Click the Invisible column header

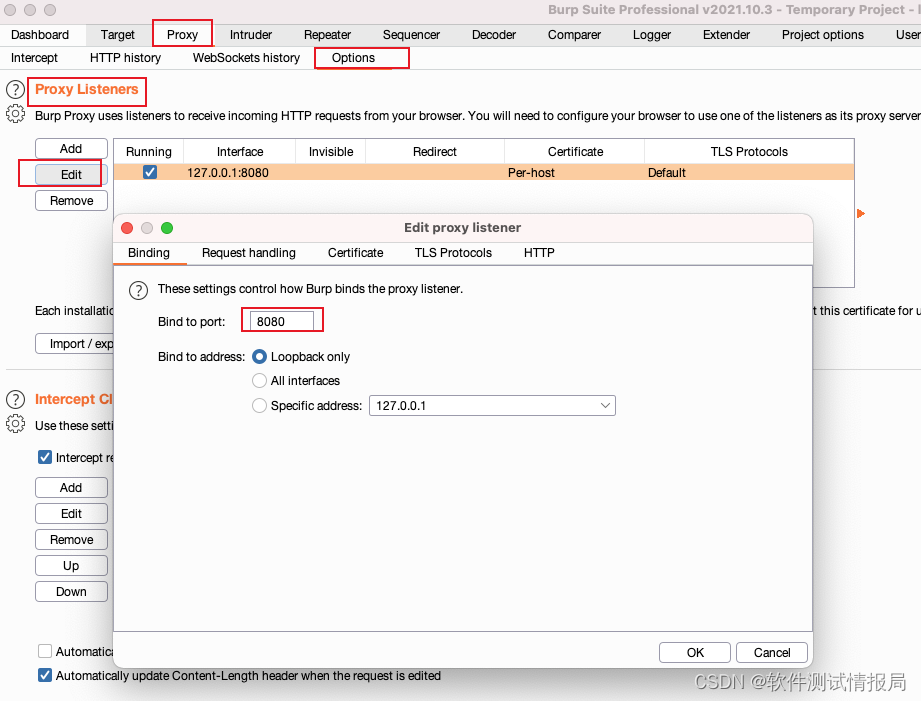(331, 152)
